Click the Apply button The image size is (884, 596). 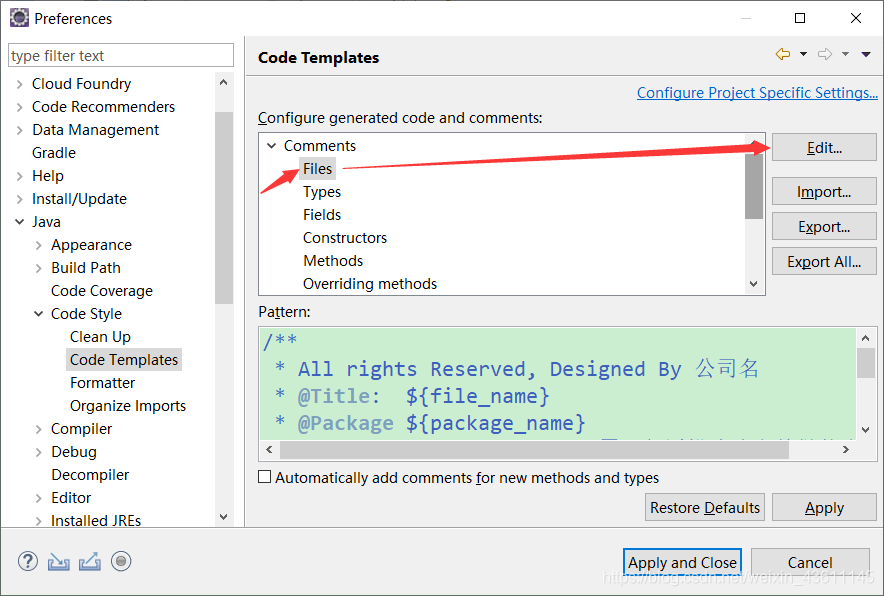pyautogui.click(x=824, y=507)
